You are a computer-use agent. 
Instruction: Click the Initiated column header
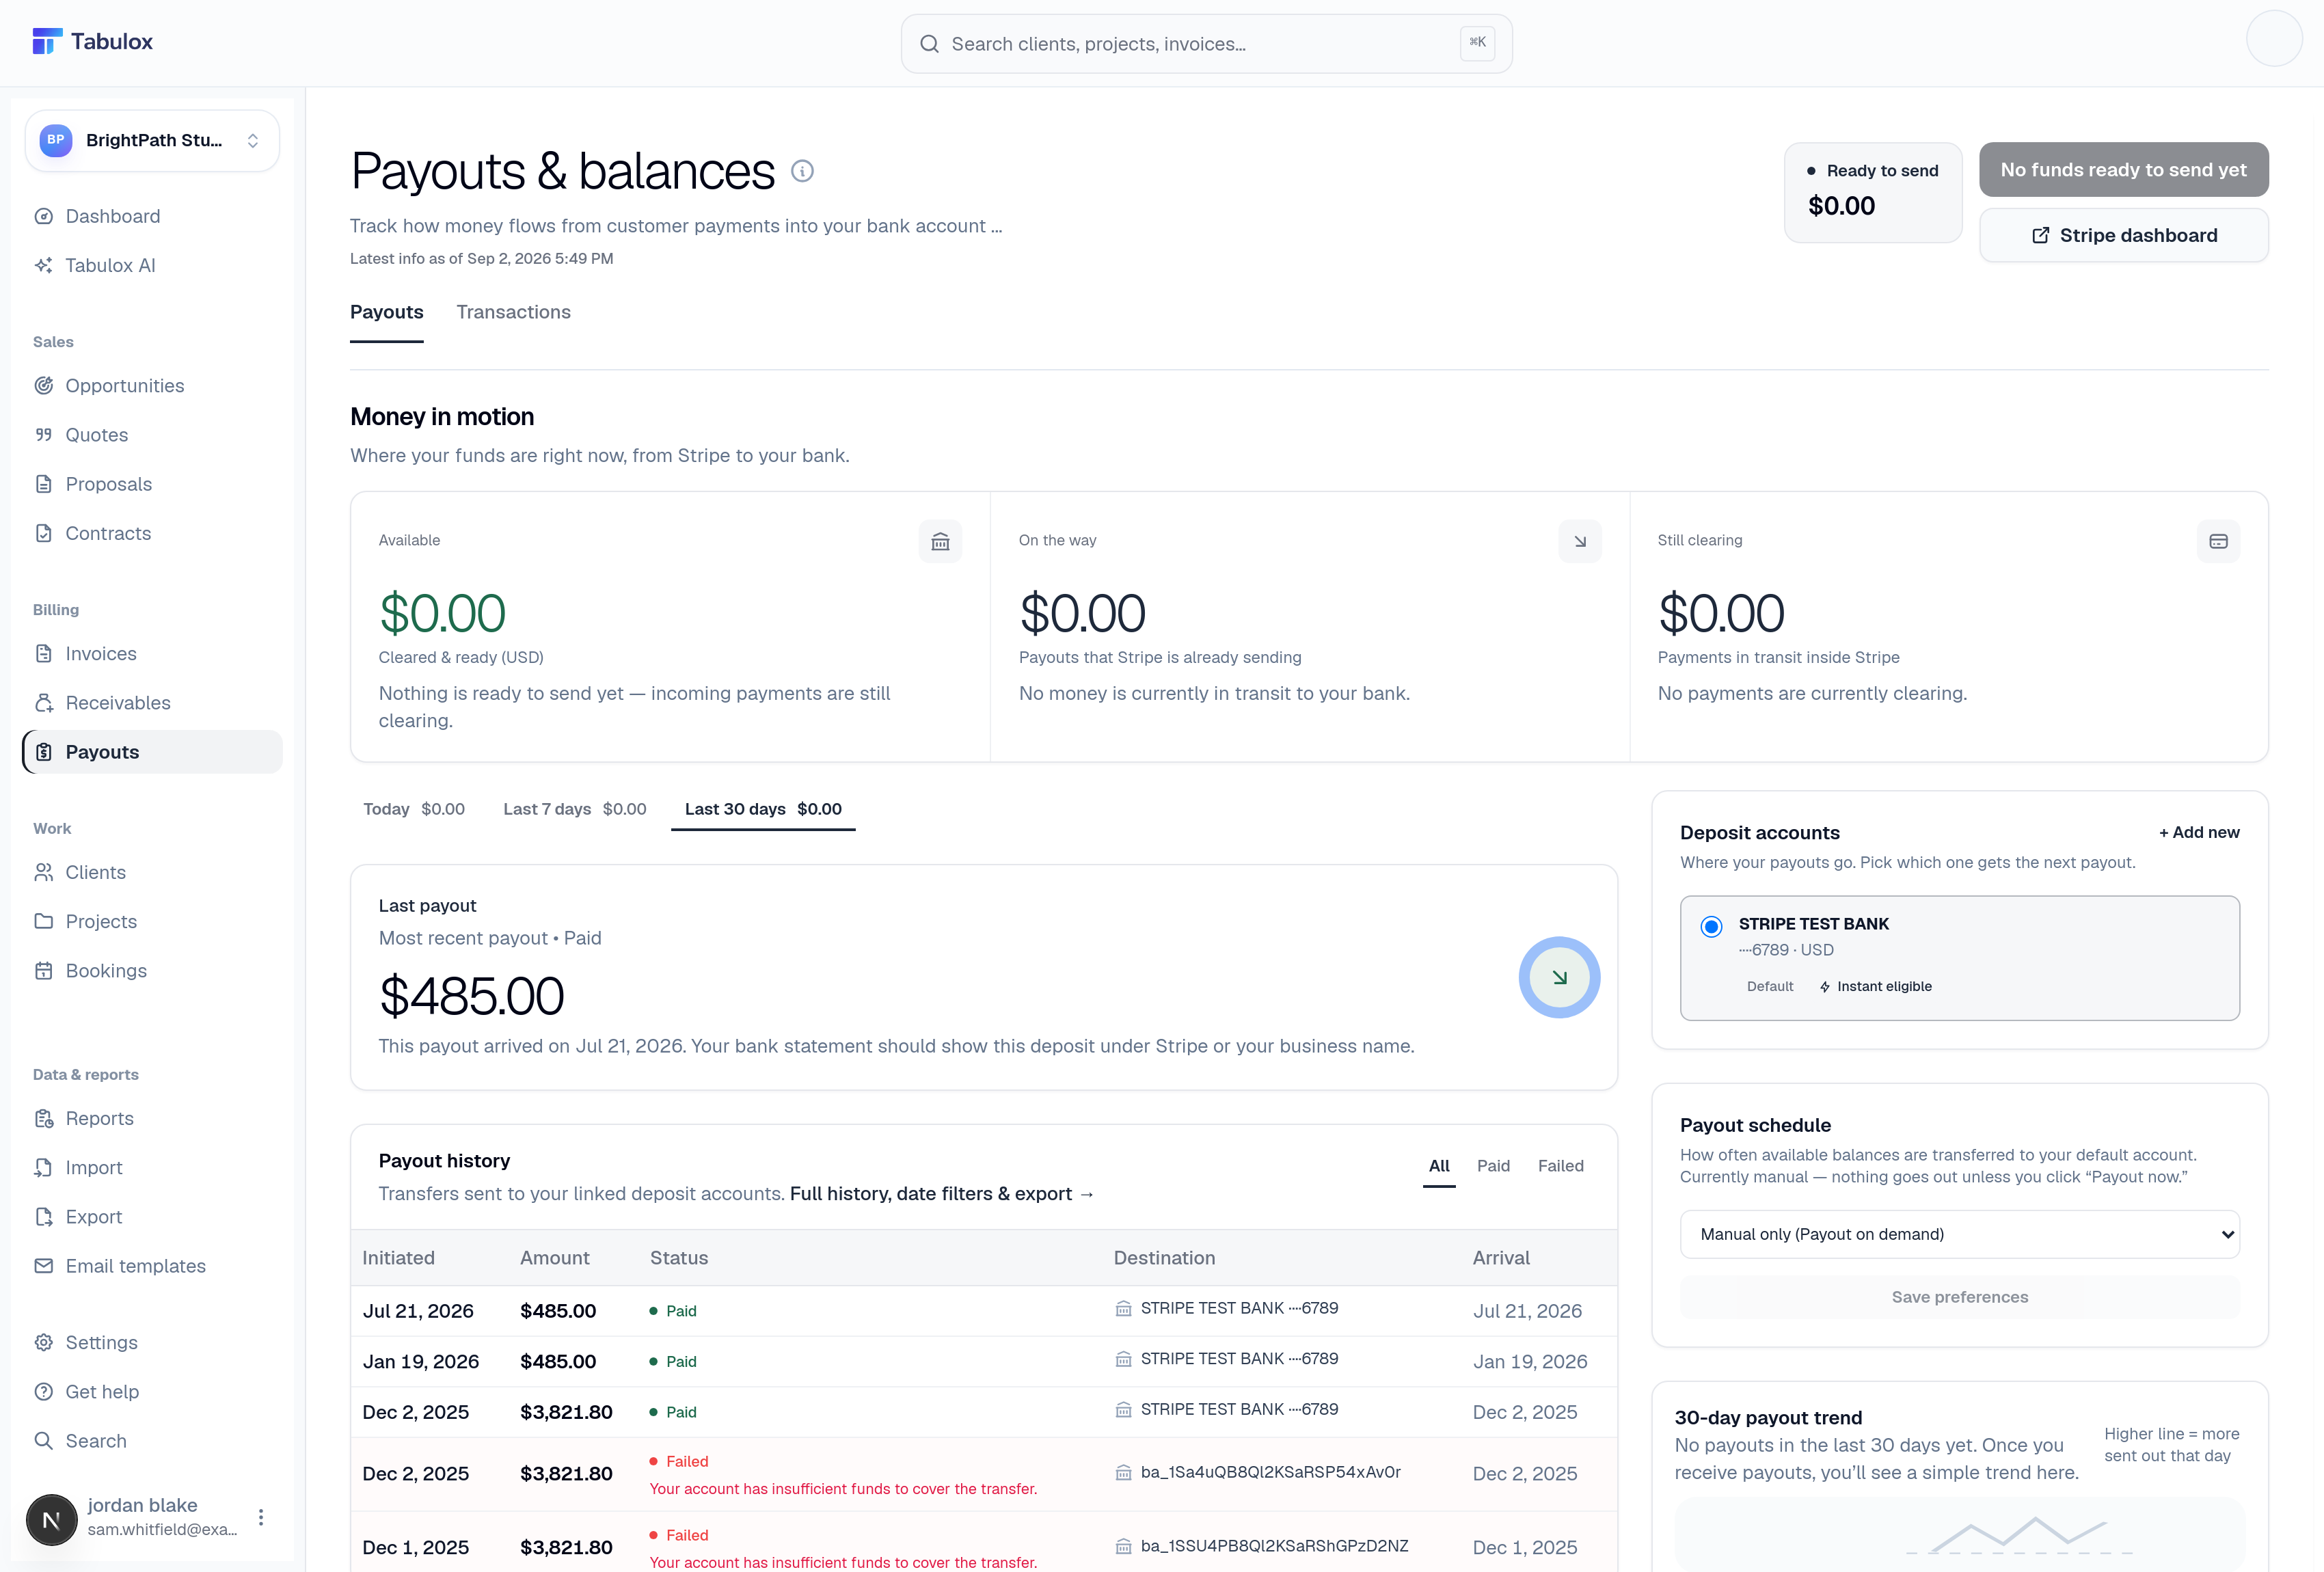398,1258
